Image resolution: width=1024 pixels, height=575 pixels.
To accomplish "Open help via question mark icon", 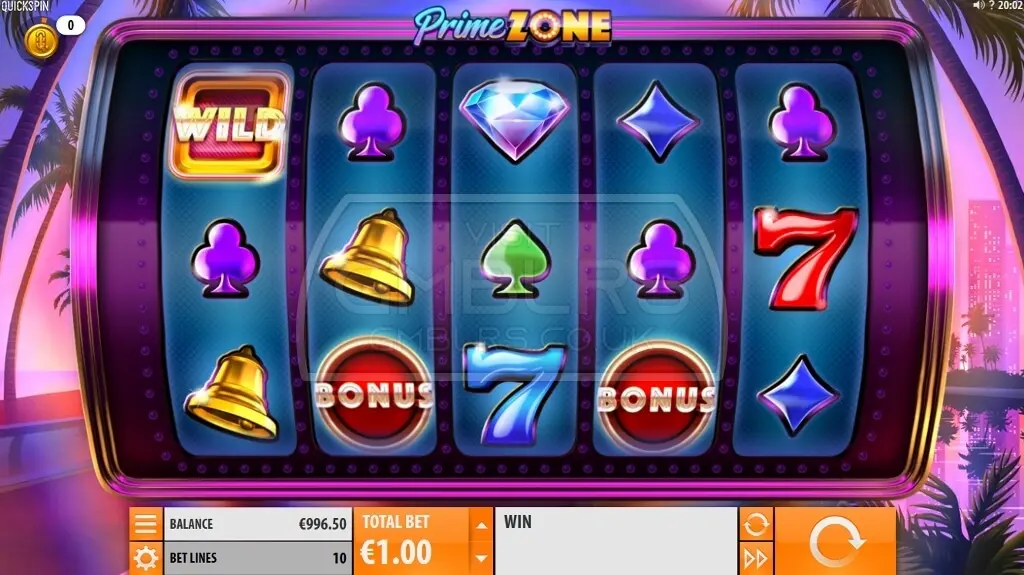I will 991,5.
